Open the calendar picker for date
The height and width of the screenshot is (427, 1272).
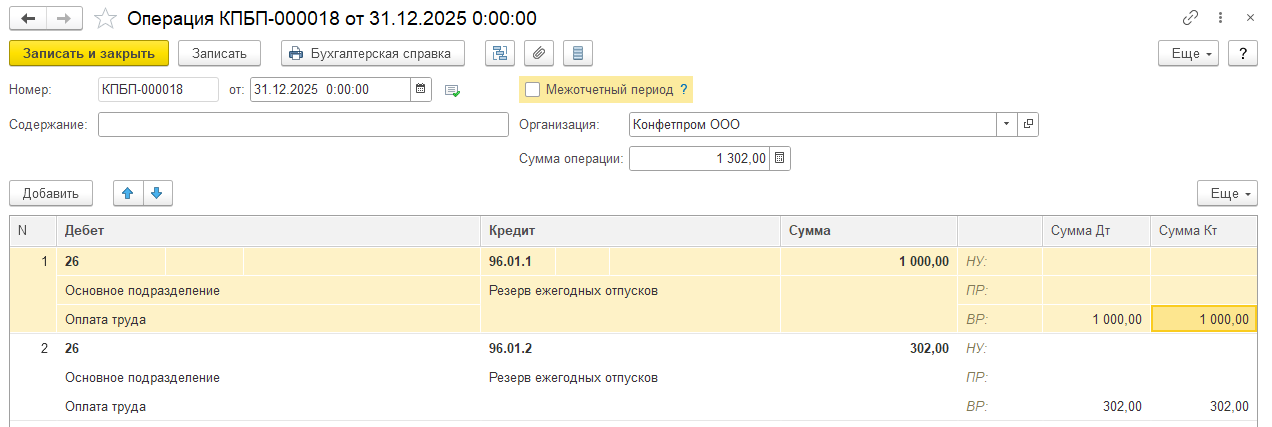pyautogui.click(x=421, y=89)
